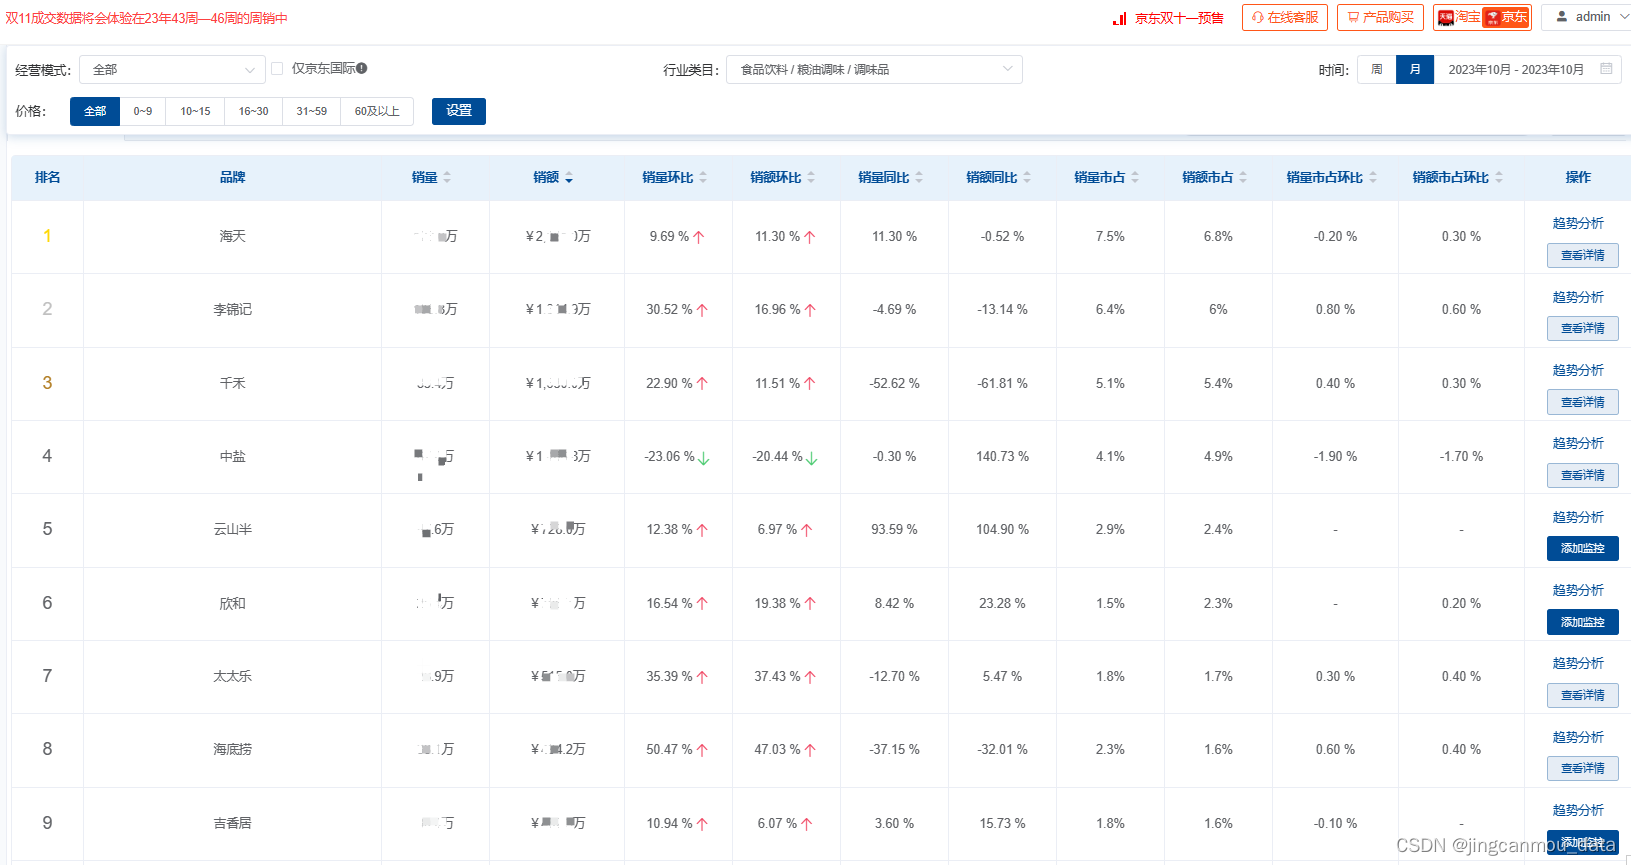Select the 16~30 price range

click(254, 111)
